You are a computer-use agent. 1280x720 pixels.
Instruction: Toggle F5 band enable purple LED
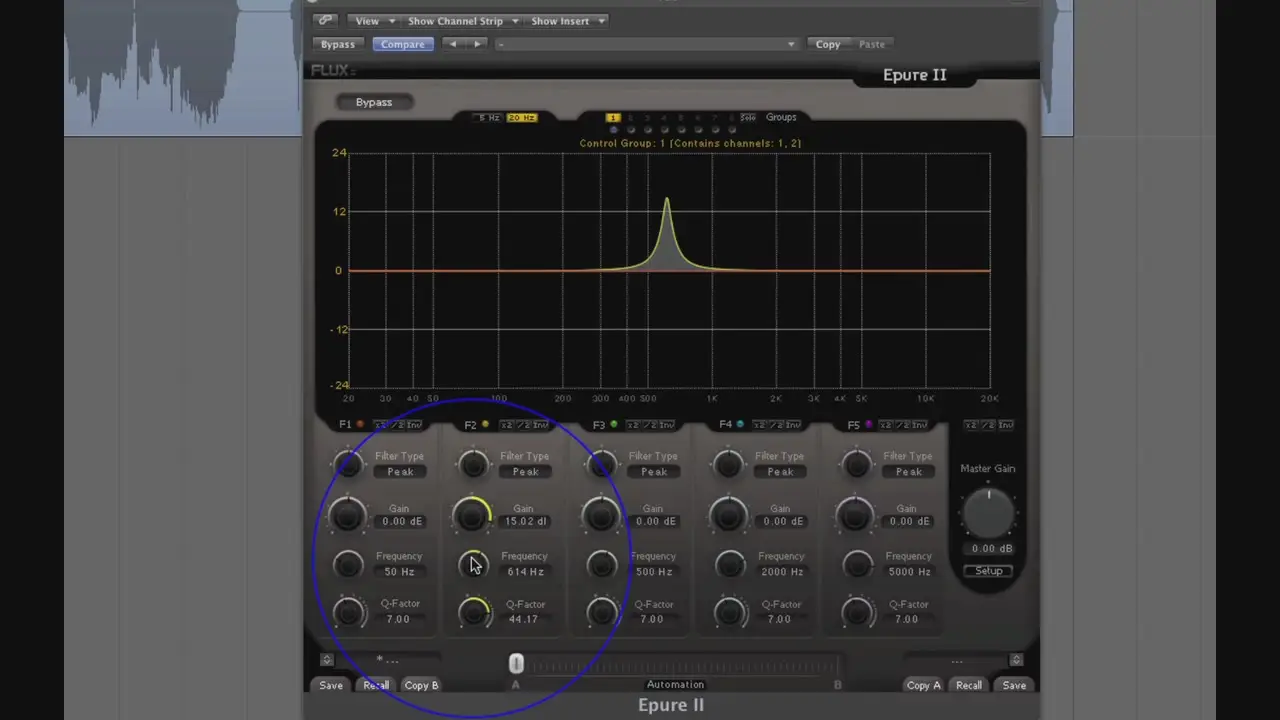coord(868,425)
